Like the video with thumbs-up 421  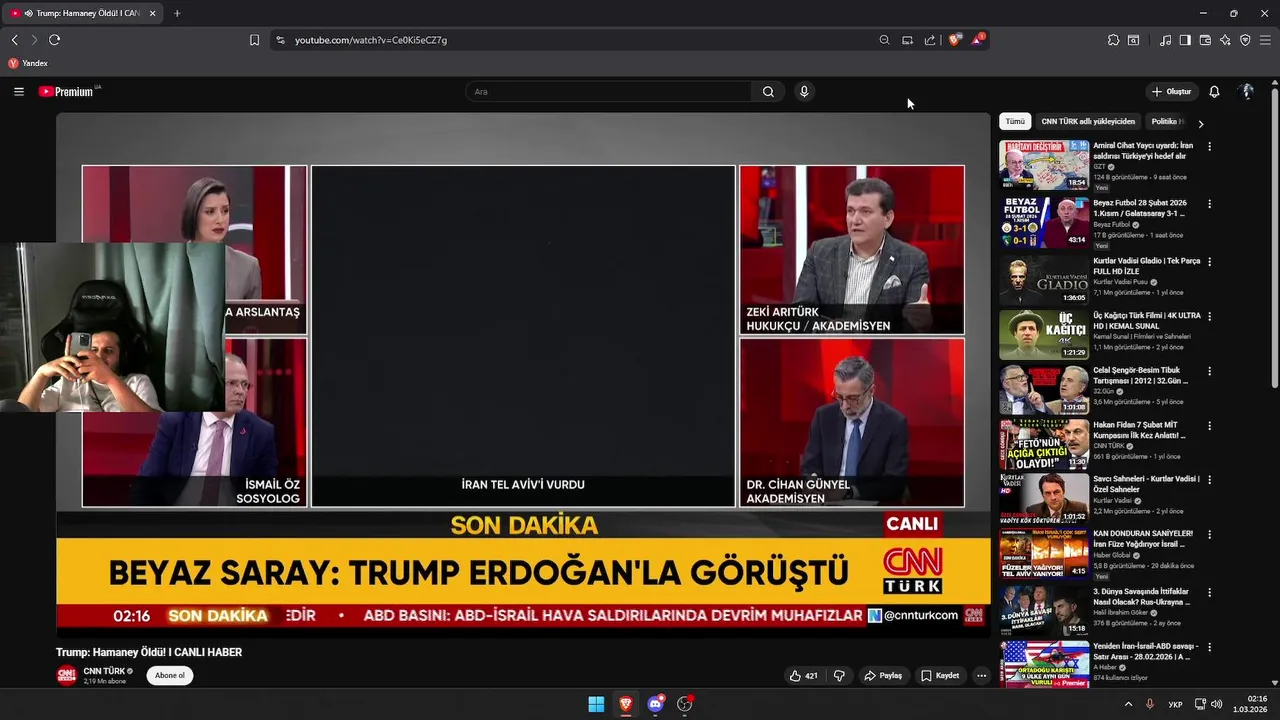click(x=804, y=675)
